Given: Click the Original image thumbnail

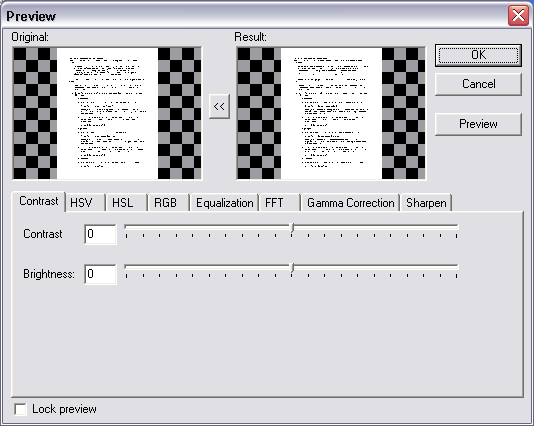Looking at the screenshot, I should coord(107,113).
